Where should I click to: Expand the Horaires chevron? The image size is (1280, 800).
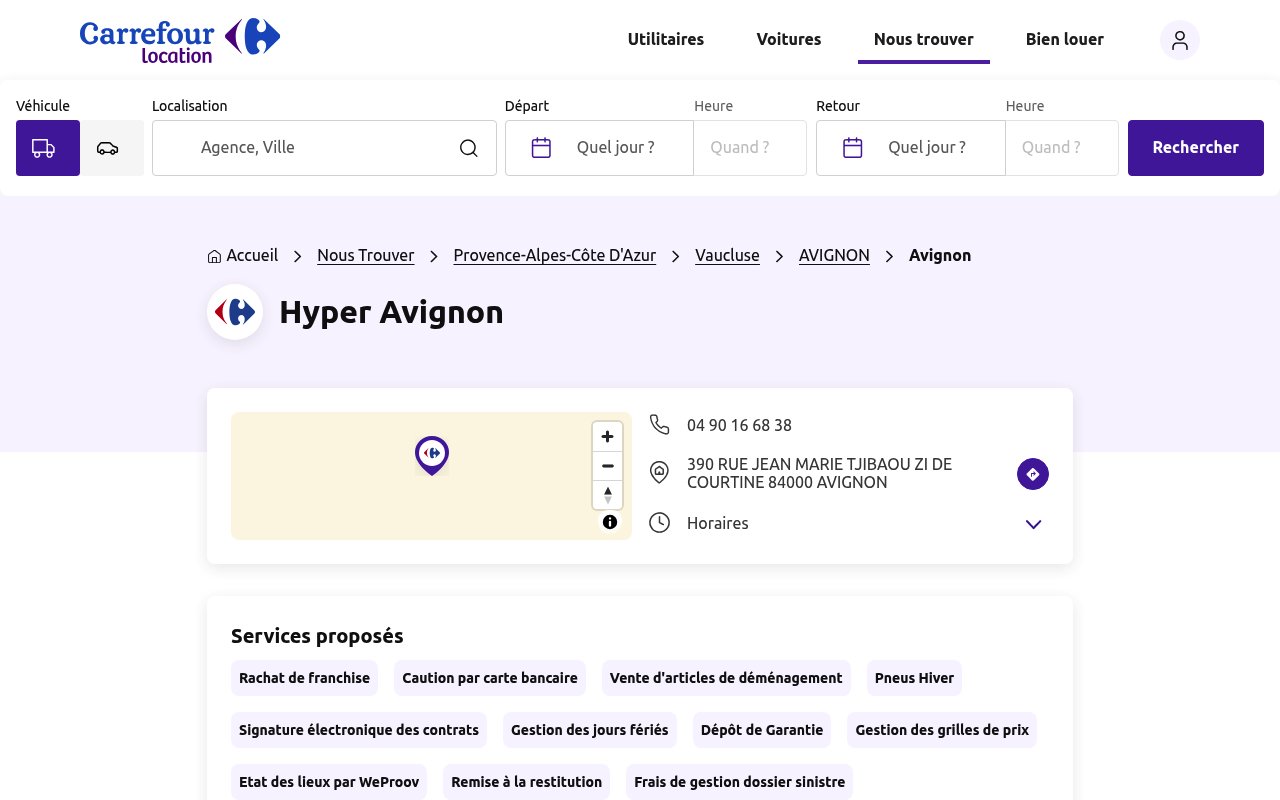coord(1033,524)
